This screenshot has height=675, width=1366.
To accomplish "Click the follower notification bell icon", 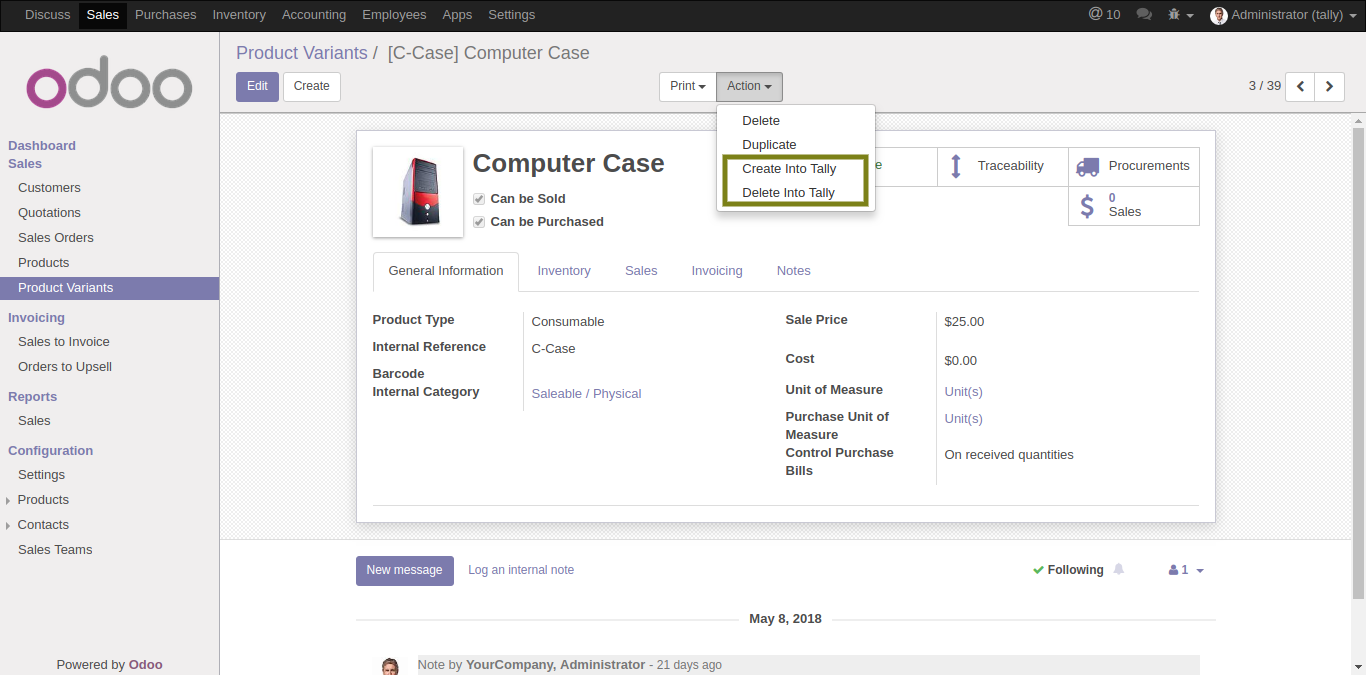I will [1119, 569].
